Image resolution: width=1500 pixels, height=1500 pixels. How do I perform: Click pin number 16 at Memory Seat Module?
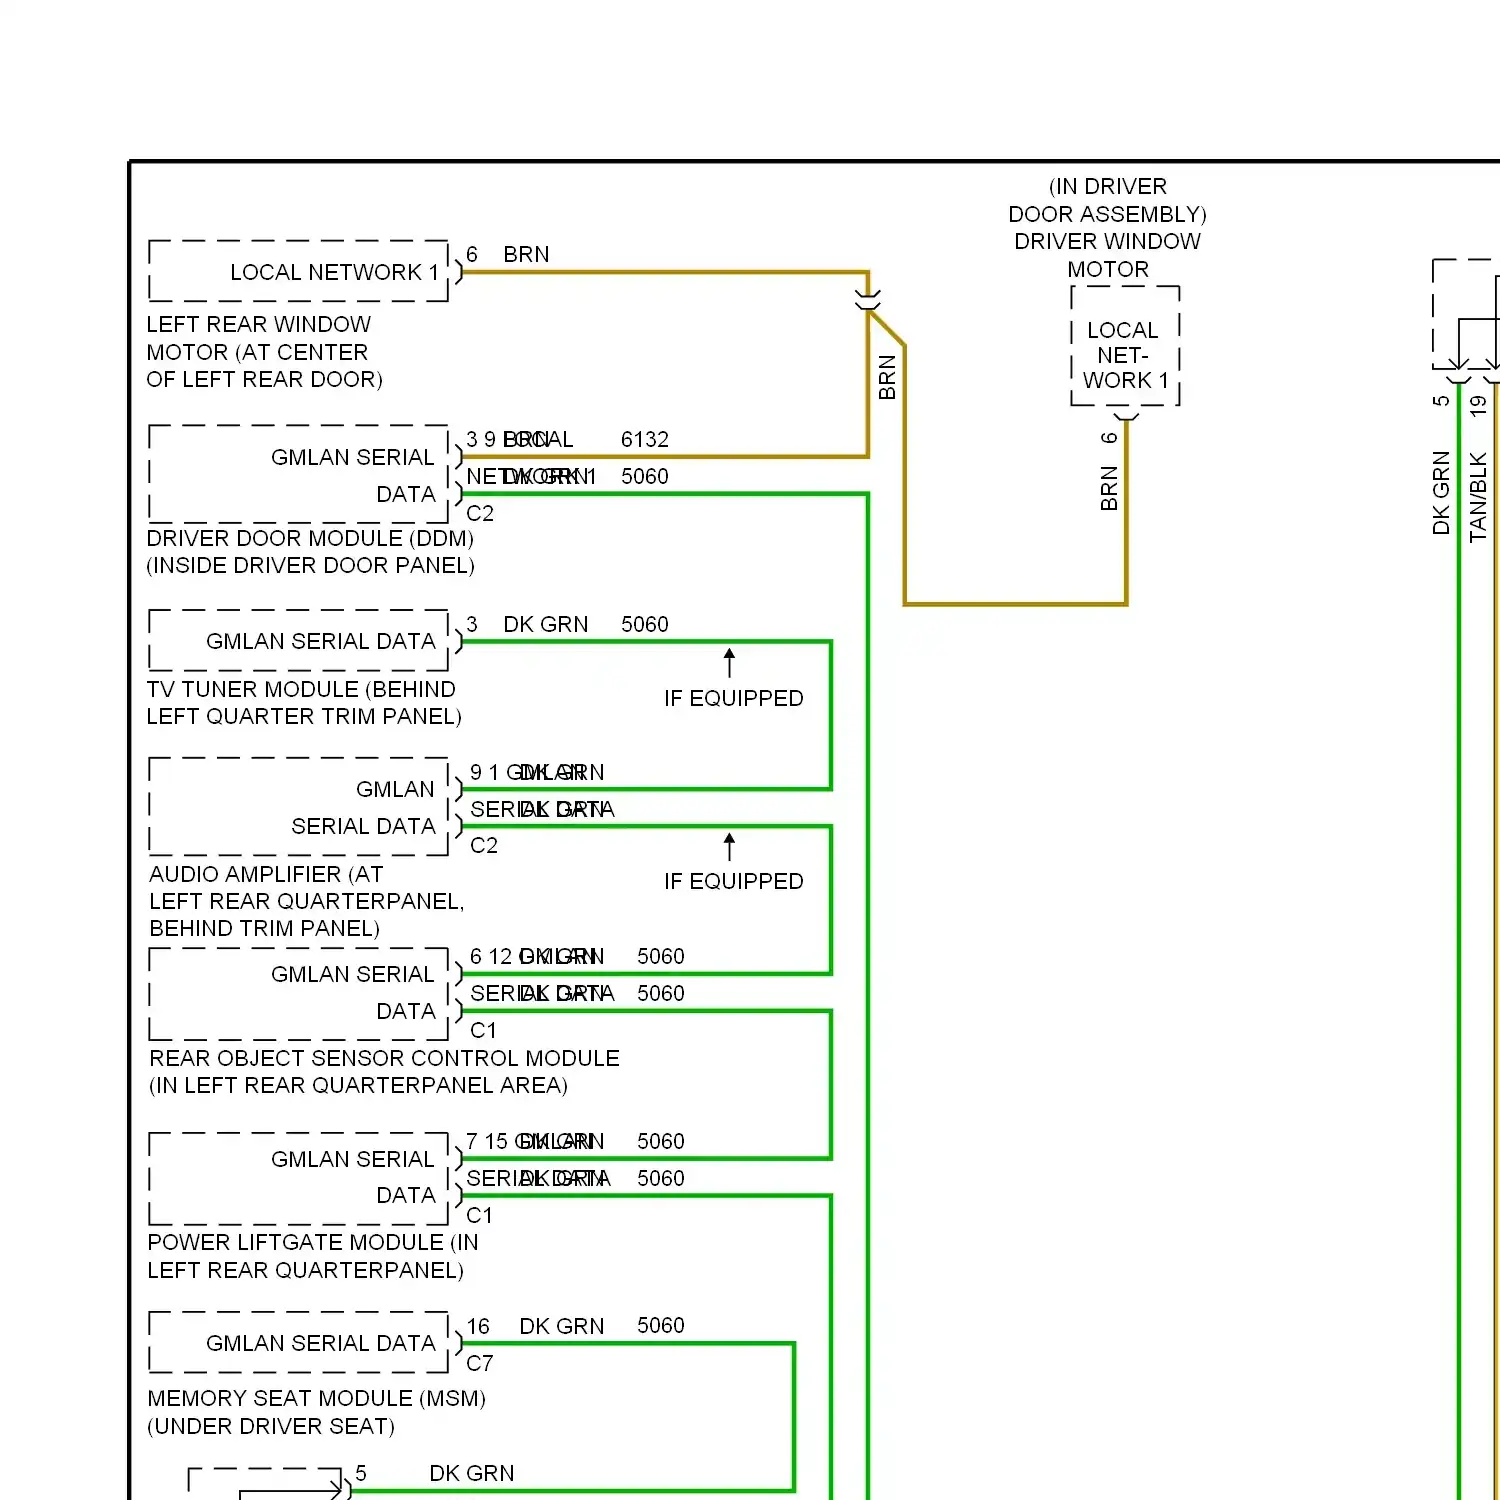pos(478,1326)
